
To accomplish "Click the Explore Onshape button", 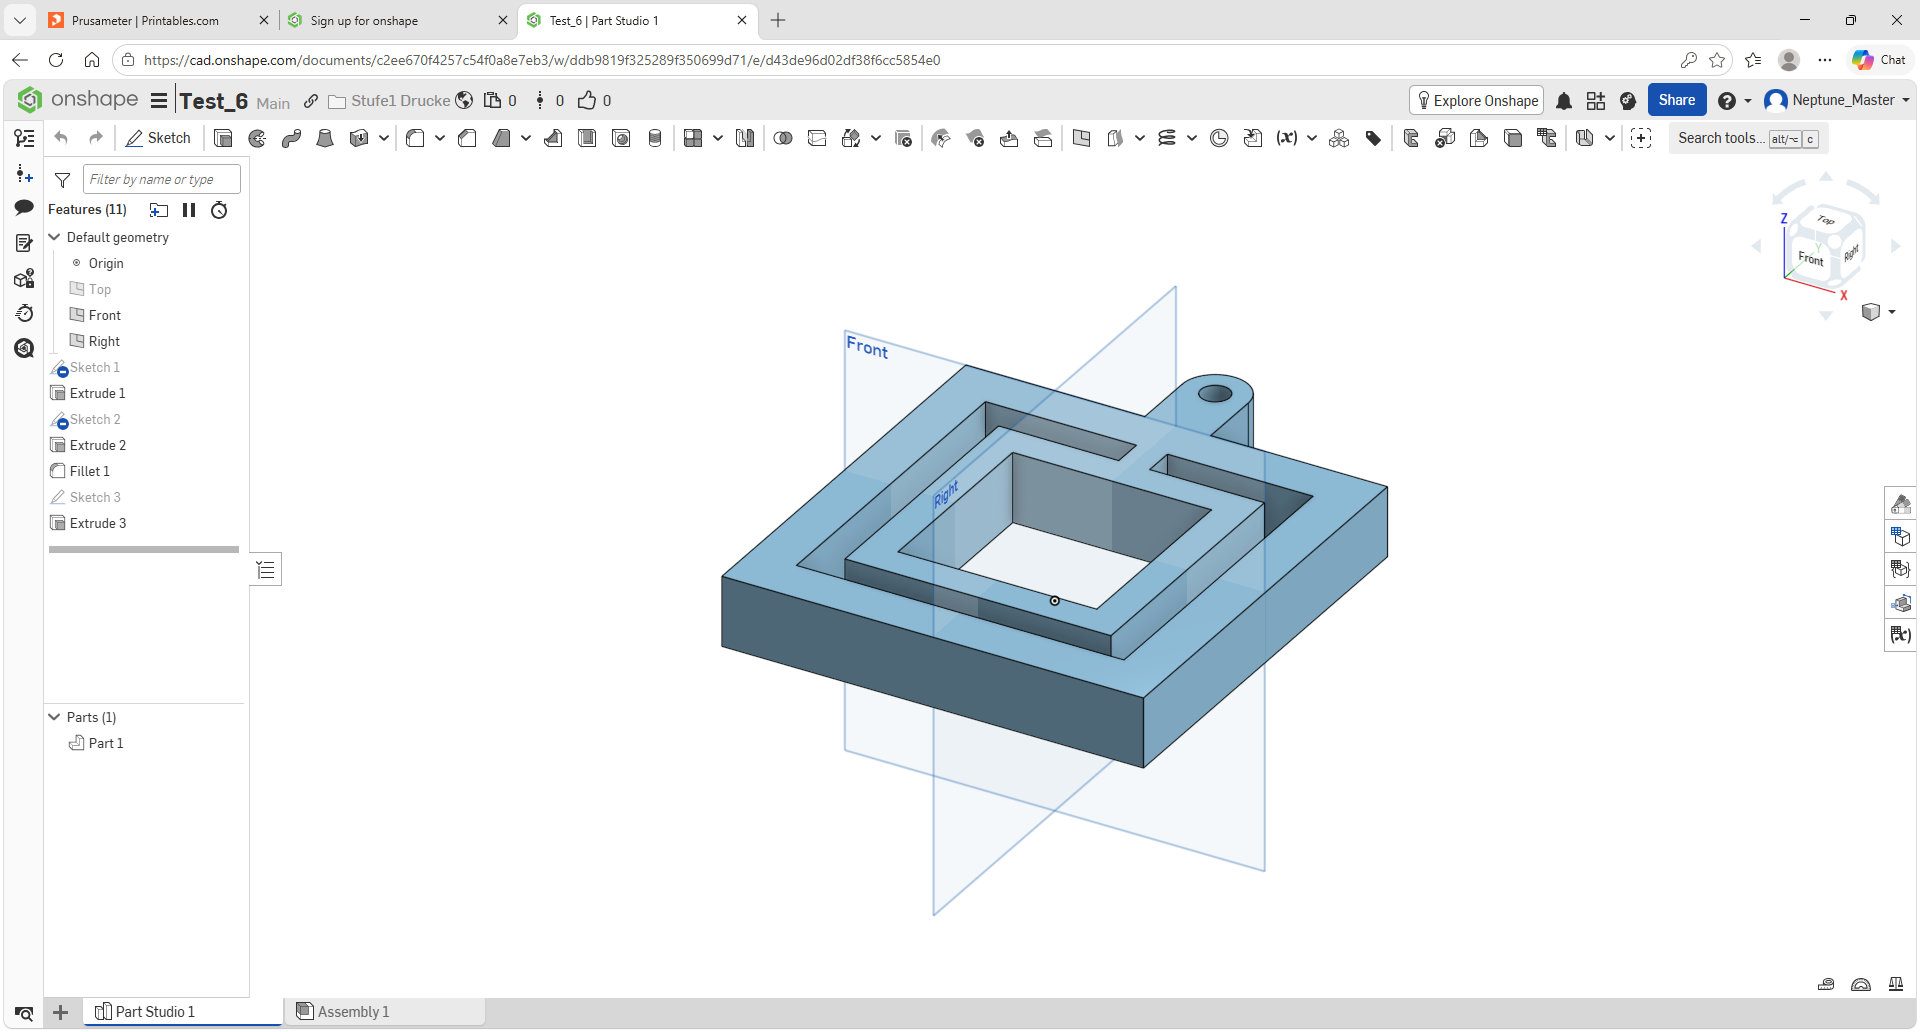I will click(1477, 100).
